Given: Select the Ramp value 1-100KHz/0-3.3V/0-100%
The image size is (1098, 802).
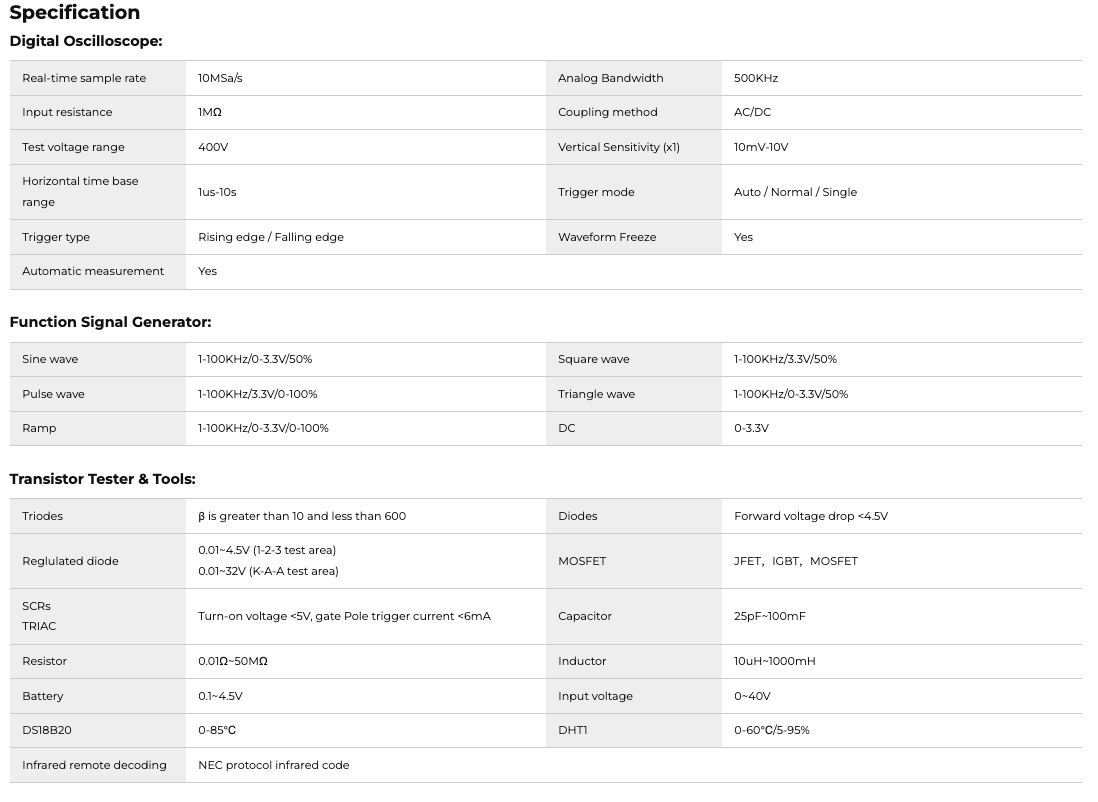Looking at the screenshot, I should point(263,428).
